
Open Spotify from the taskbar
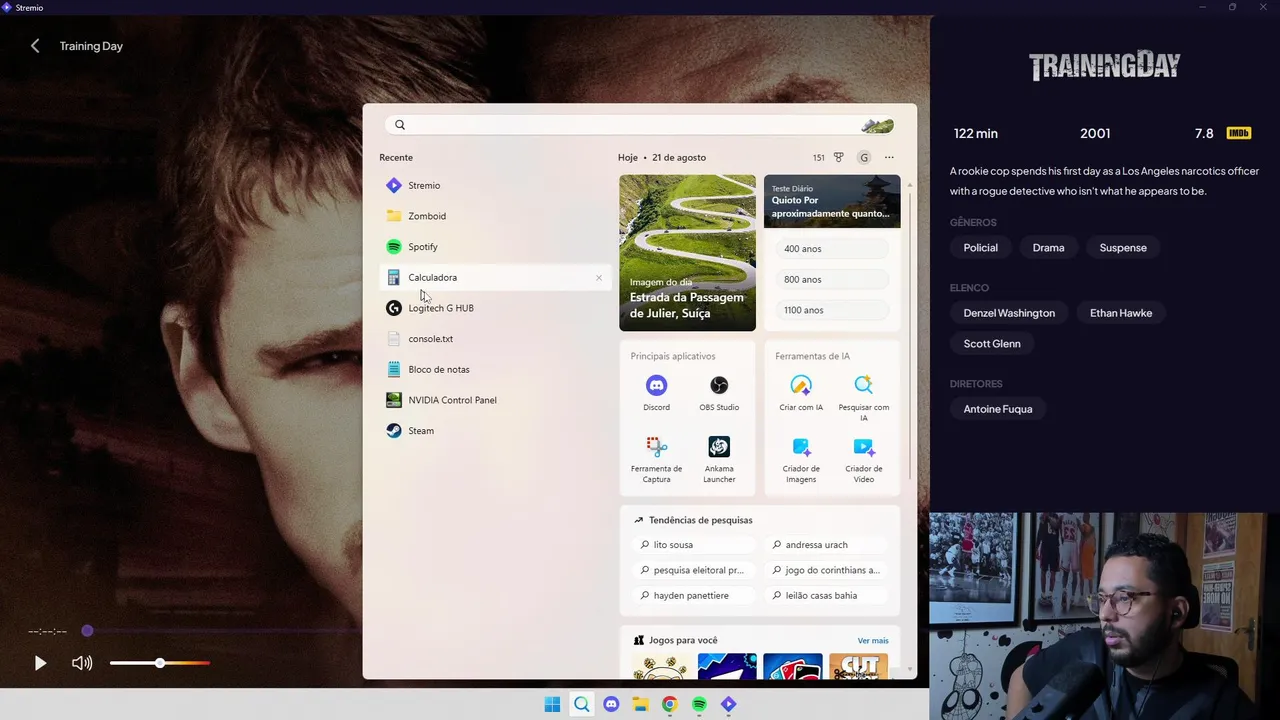[x=699, y=704]
